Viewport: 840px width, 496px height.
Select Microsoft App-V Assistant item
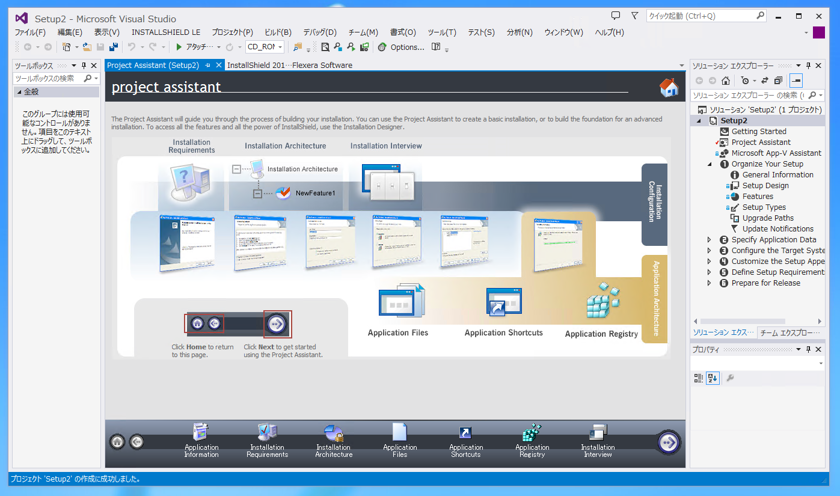pyautogui.click(x=776, y=153)
